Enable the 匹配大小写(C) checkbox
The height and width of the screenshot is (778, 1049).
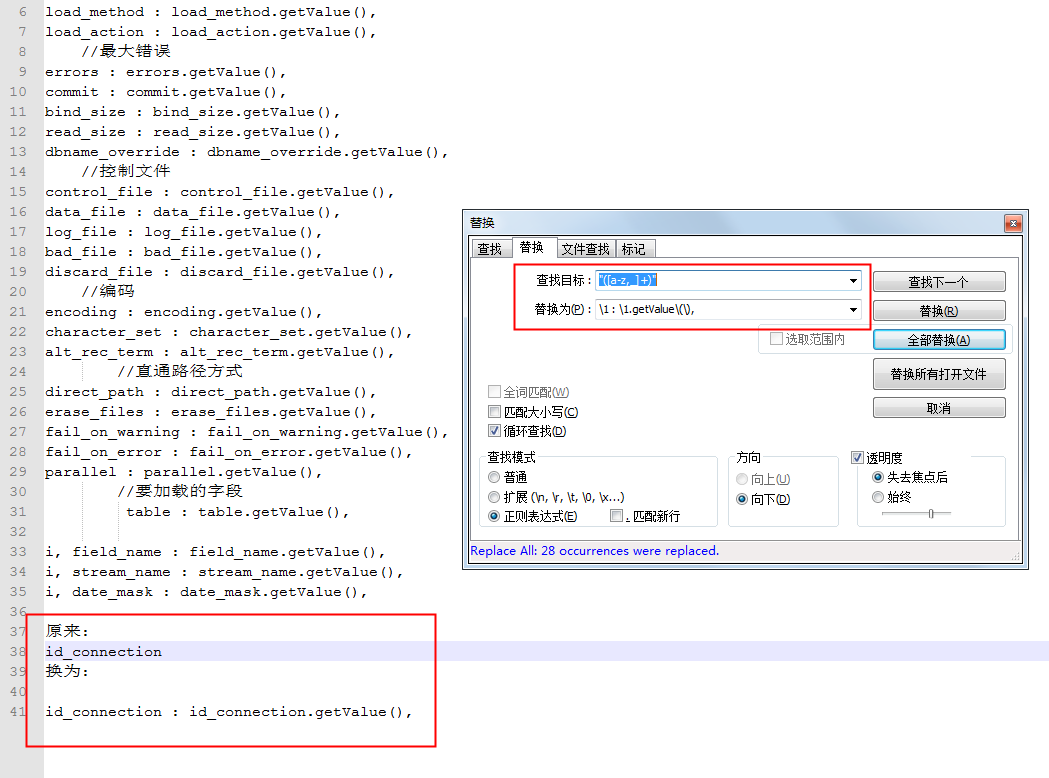pos(494,411)
